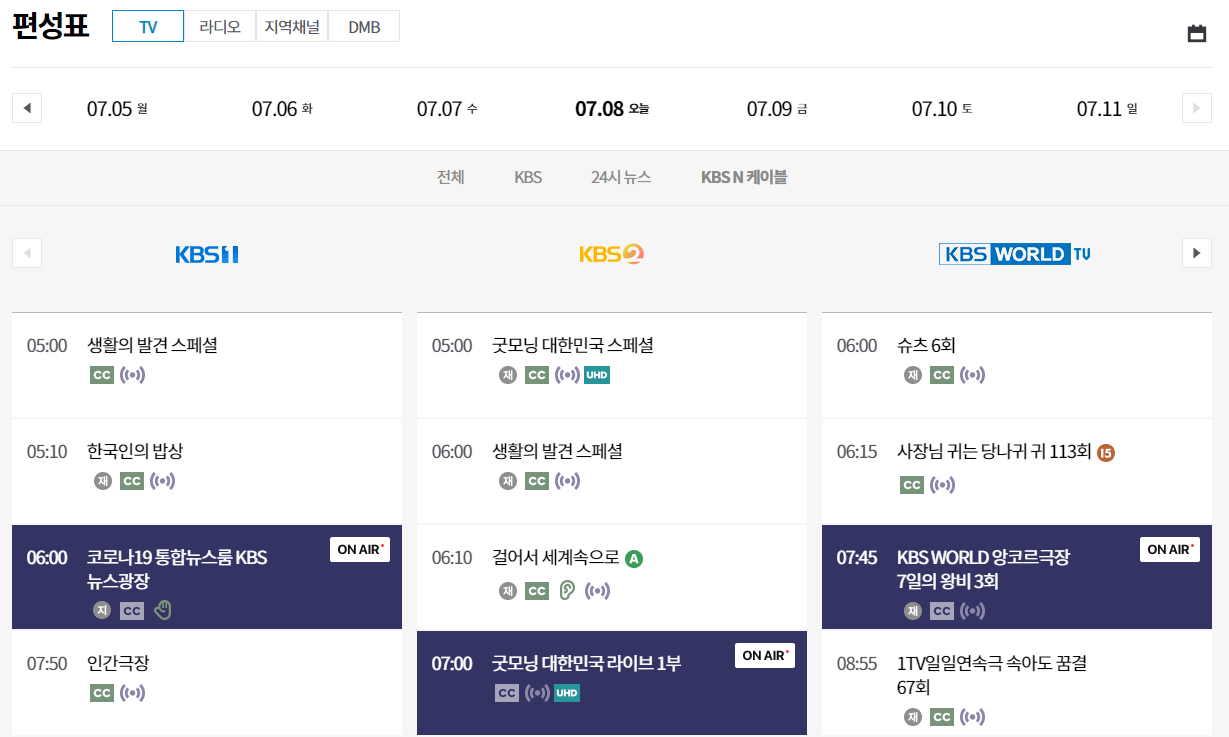Go to previous week with the left date arrow

tap(26, 107)
